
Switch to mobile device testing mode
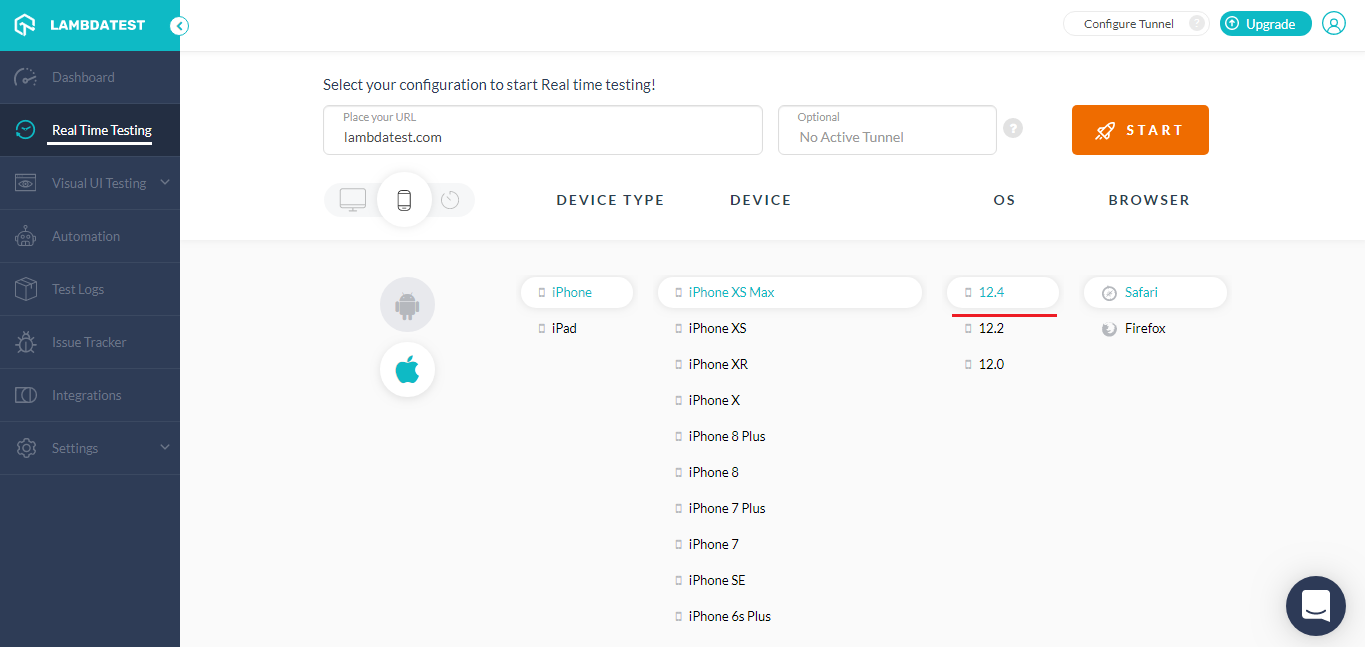(404, 200)
